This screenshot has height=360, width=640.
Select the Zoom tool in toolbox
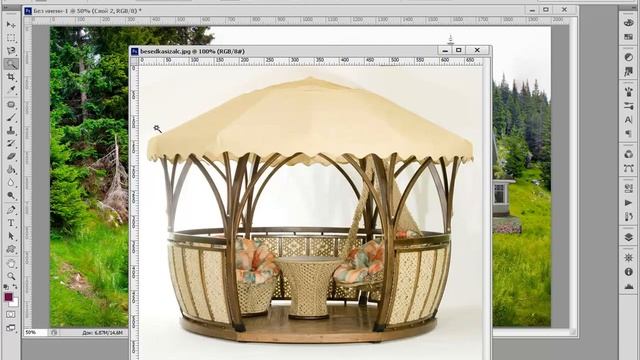(x=11, y=277)
